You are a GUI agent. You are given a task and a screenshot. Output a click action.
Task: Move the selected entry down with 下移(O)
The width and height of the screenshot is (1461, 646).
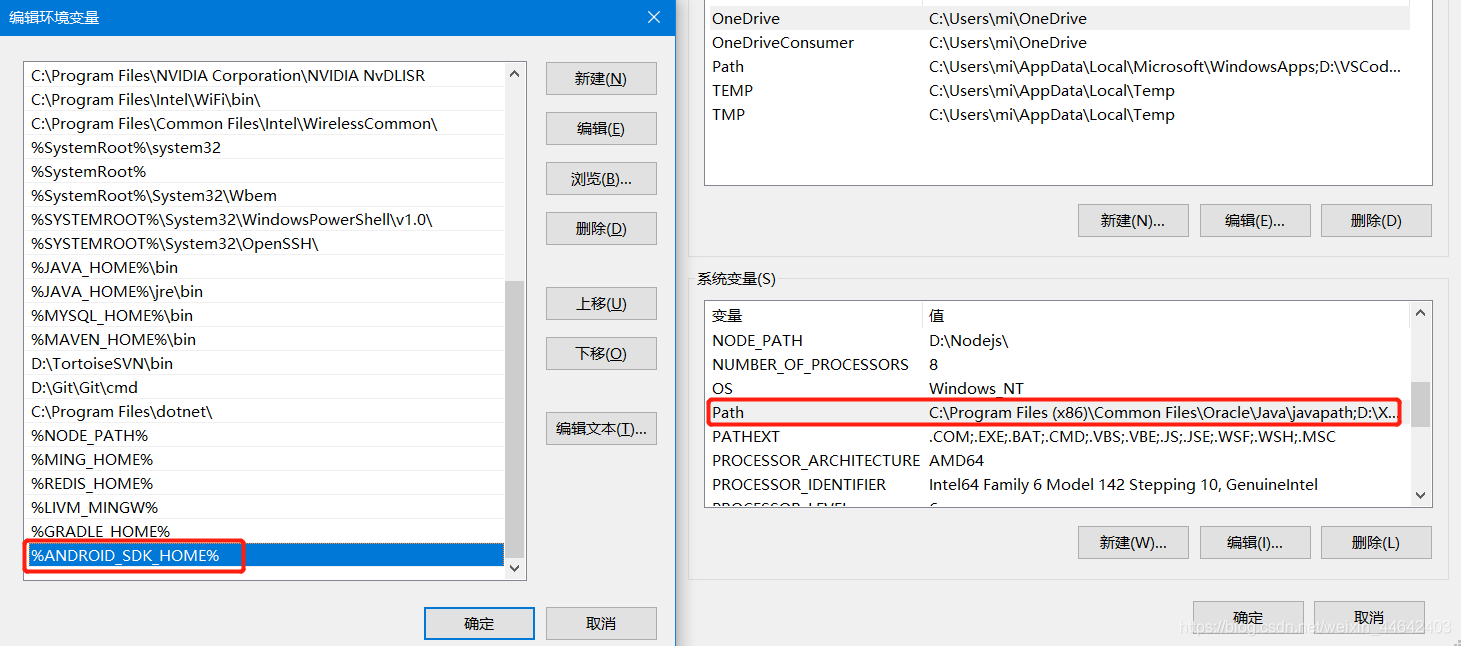coord(600,353)
